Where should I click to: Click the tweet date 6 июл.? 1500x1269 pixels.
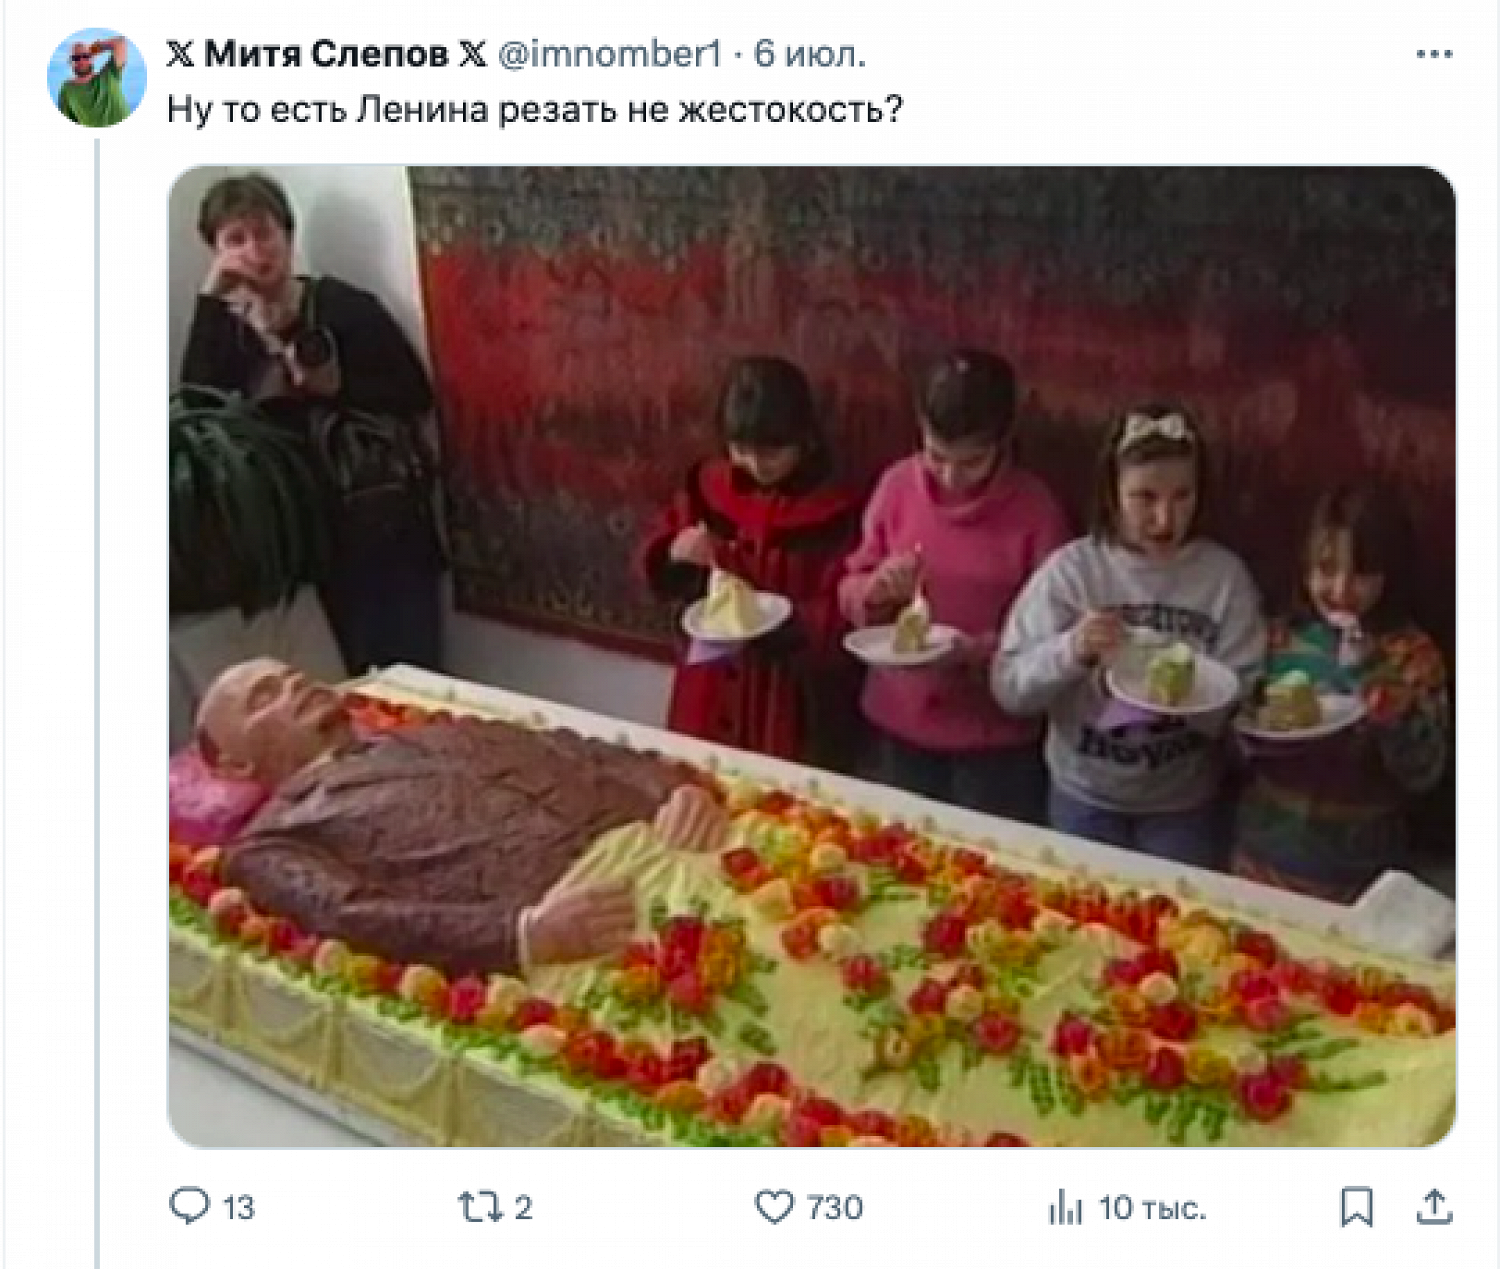(x=809, y=54)
